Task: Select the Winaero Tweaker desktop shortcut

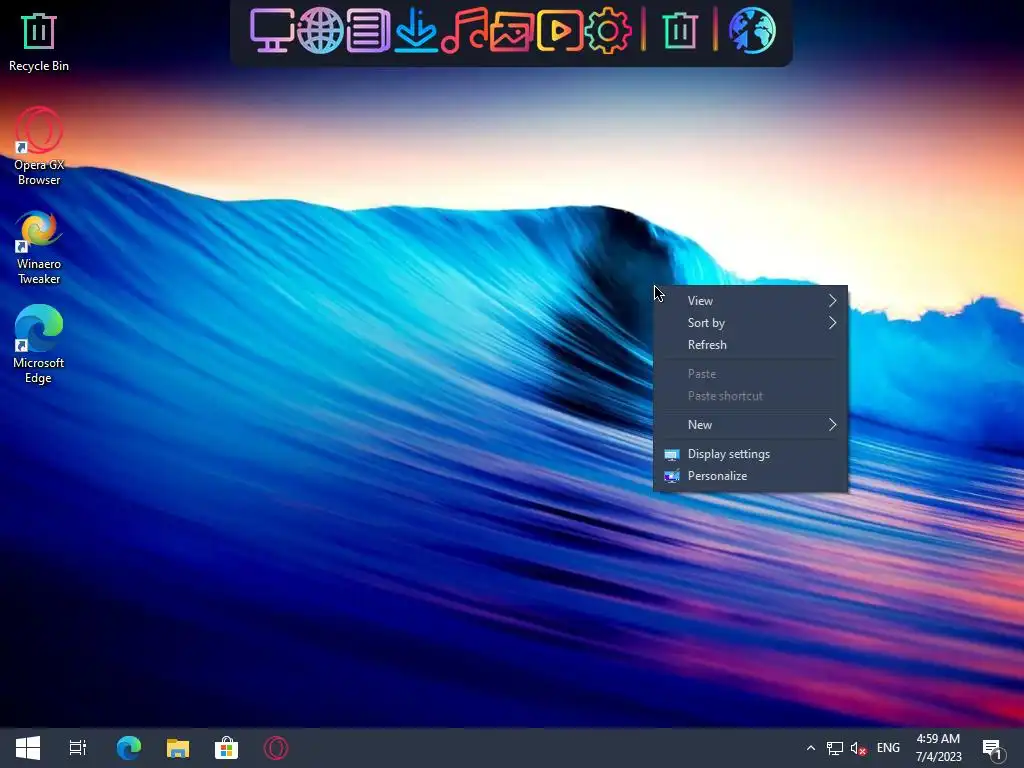Action: click(39, 248)
